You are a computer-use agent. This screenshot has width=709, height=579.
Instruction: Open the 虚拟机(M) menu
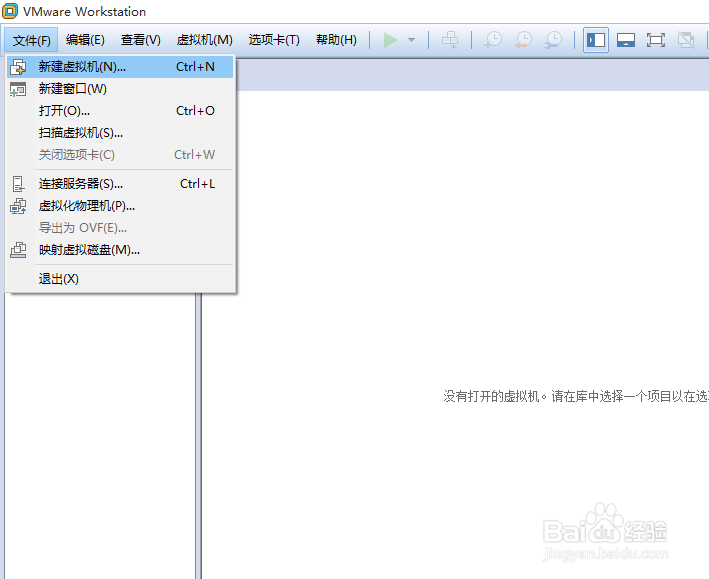click(x=204, y=40)
